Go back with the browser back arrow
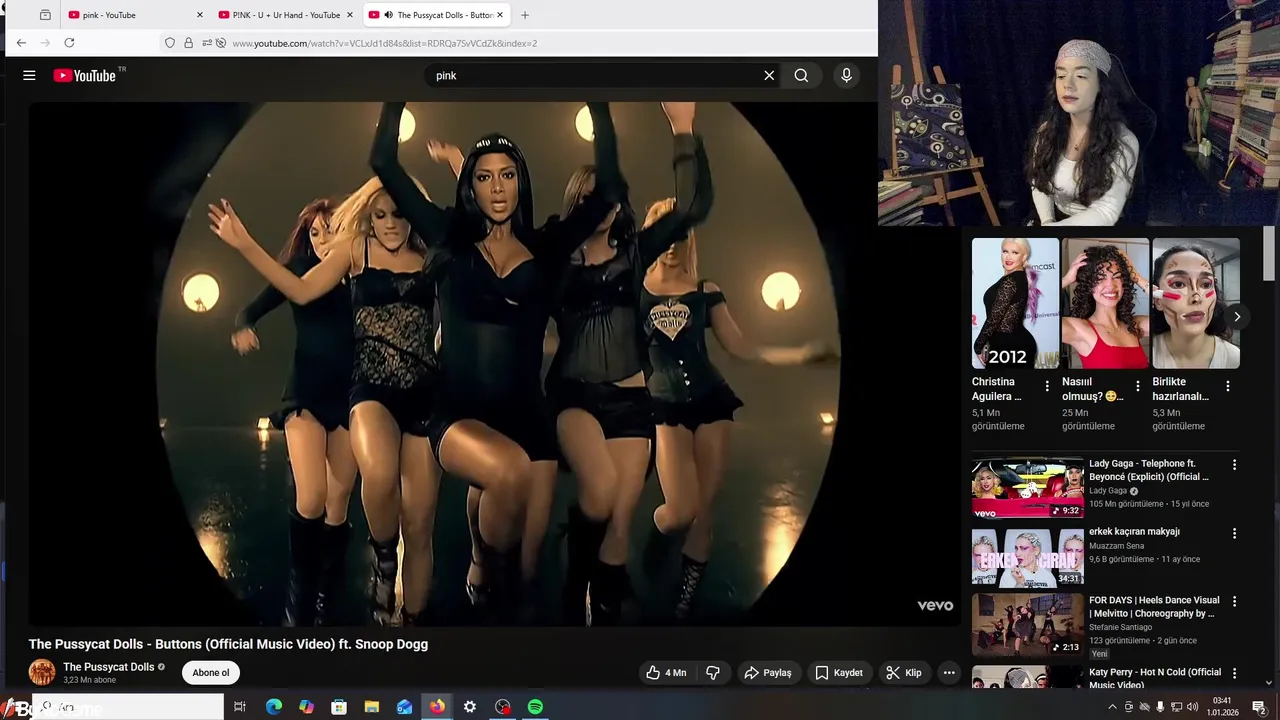 point(21,43)
